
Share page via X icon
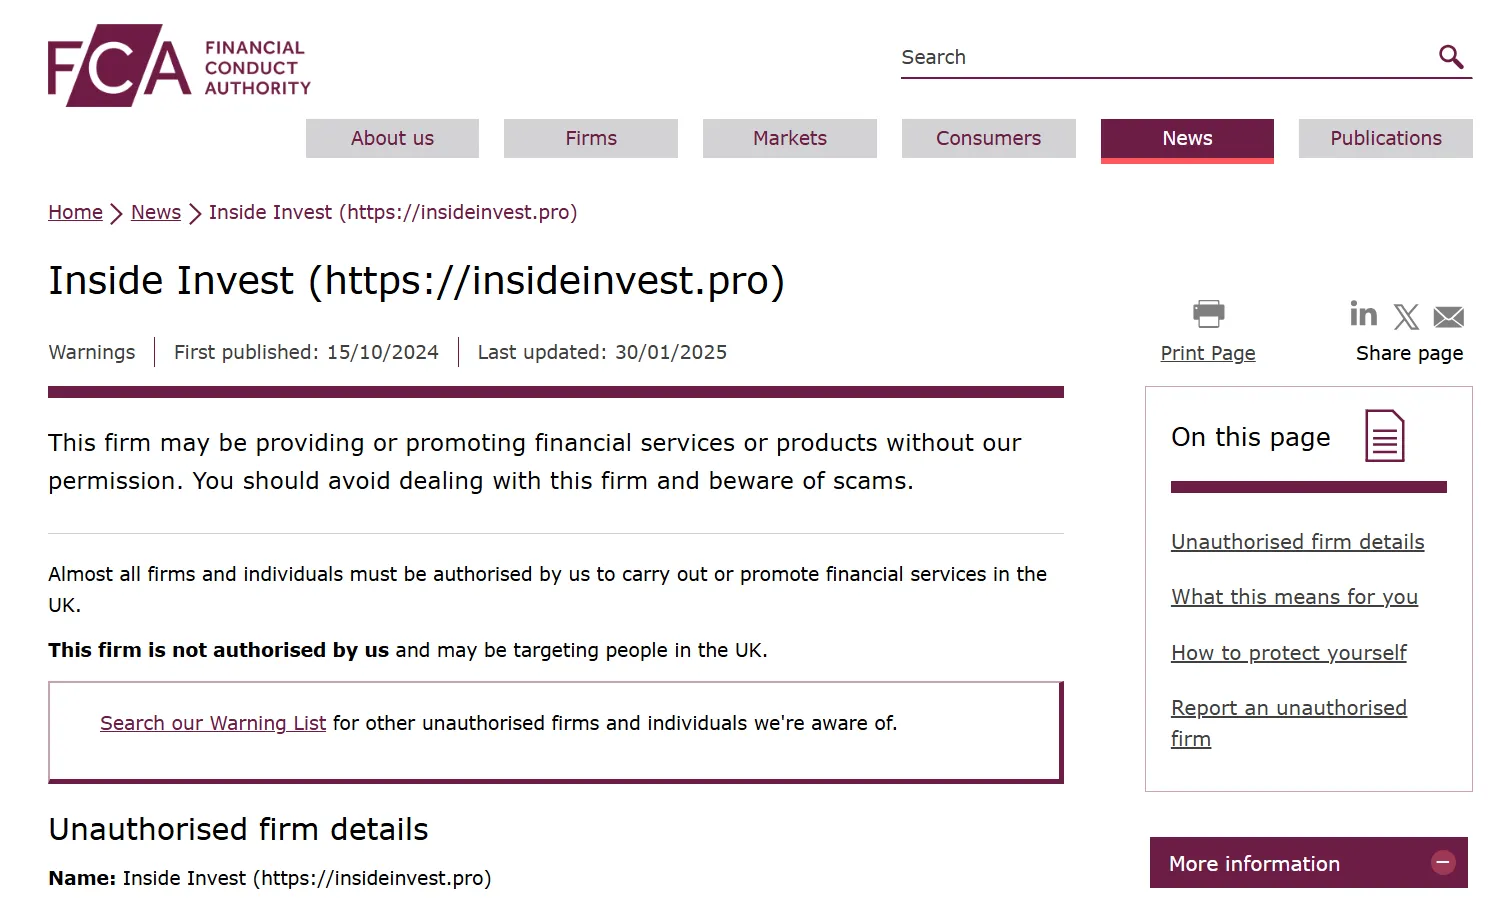point(1406,317)
